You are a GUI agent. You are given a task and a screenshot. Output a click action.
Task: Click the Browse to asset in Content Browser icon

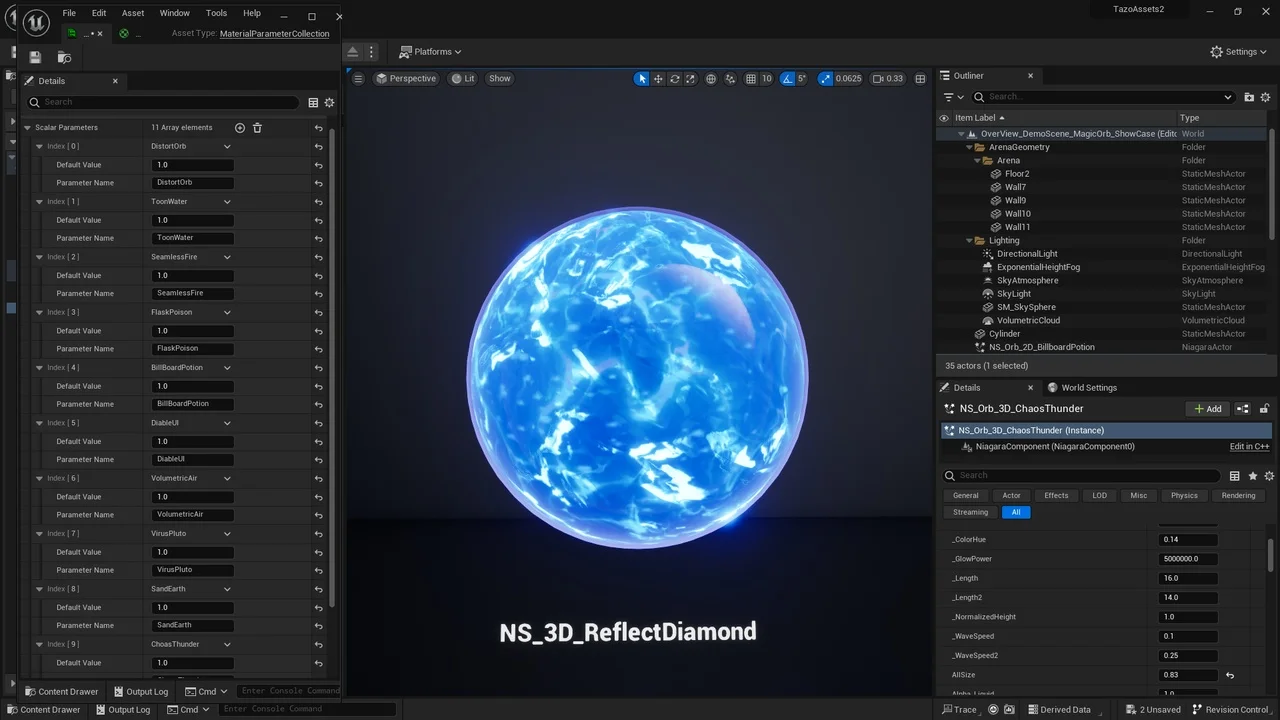pyautogui.click(x=64, y=57)
